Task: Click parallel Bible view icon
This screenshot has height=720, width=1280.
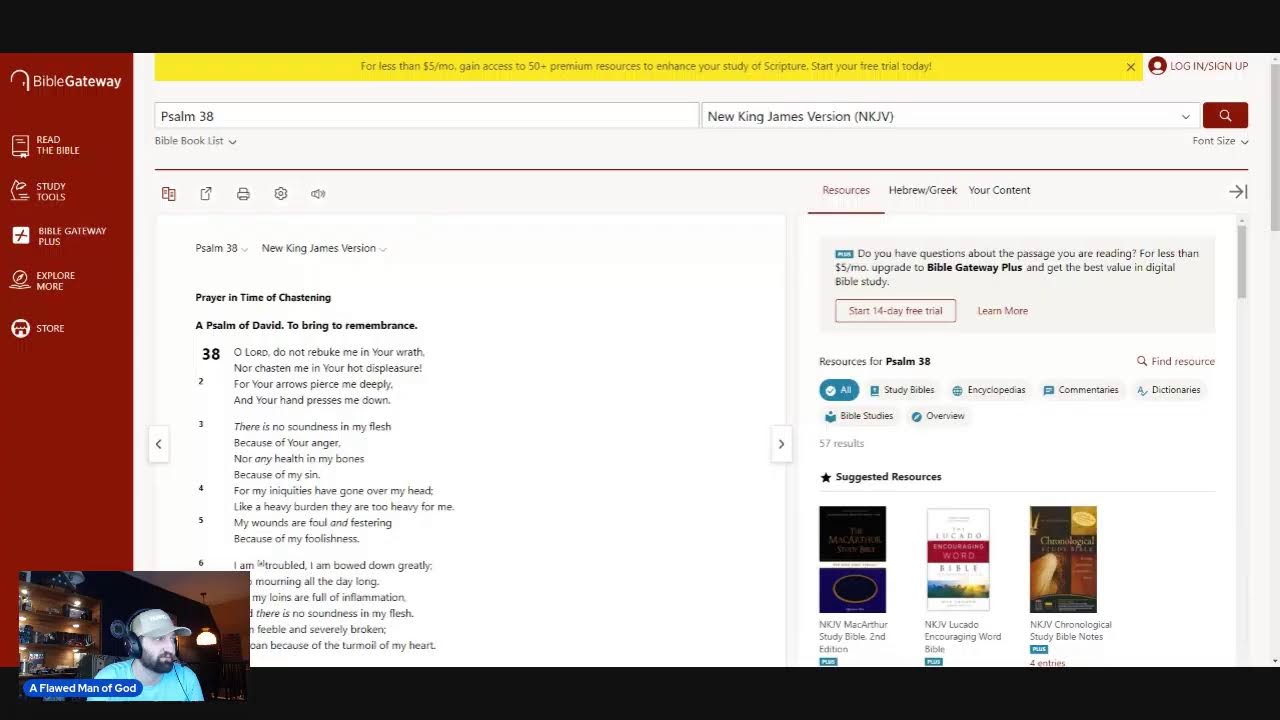Action: pyautogui.click(x=169, y=194)
